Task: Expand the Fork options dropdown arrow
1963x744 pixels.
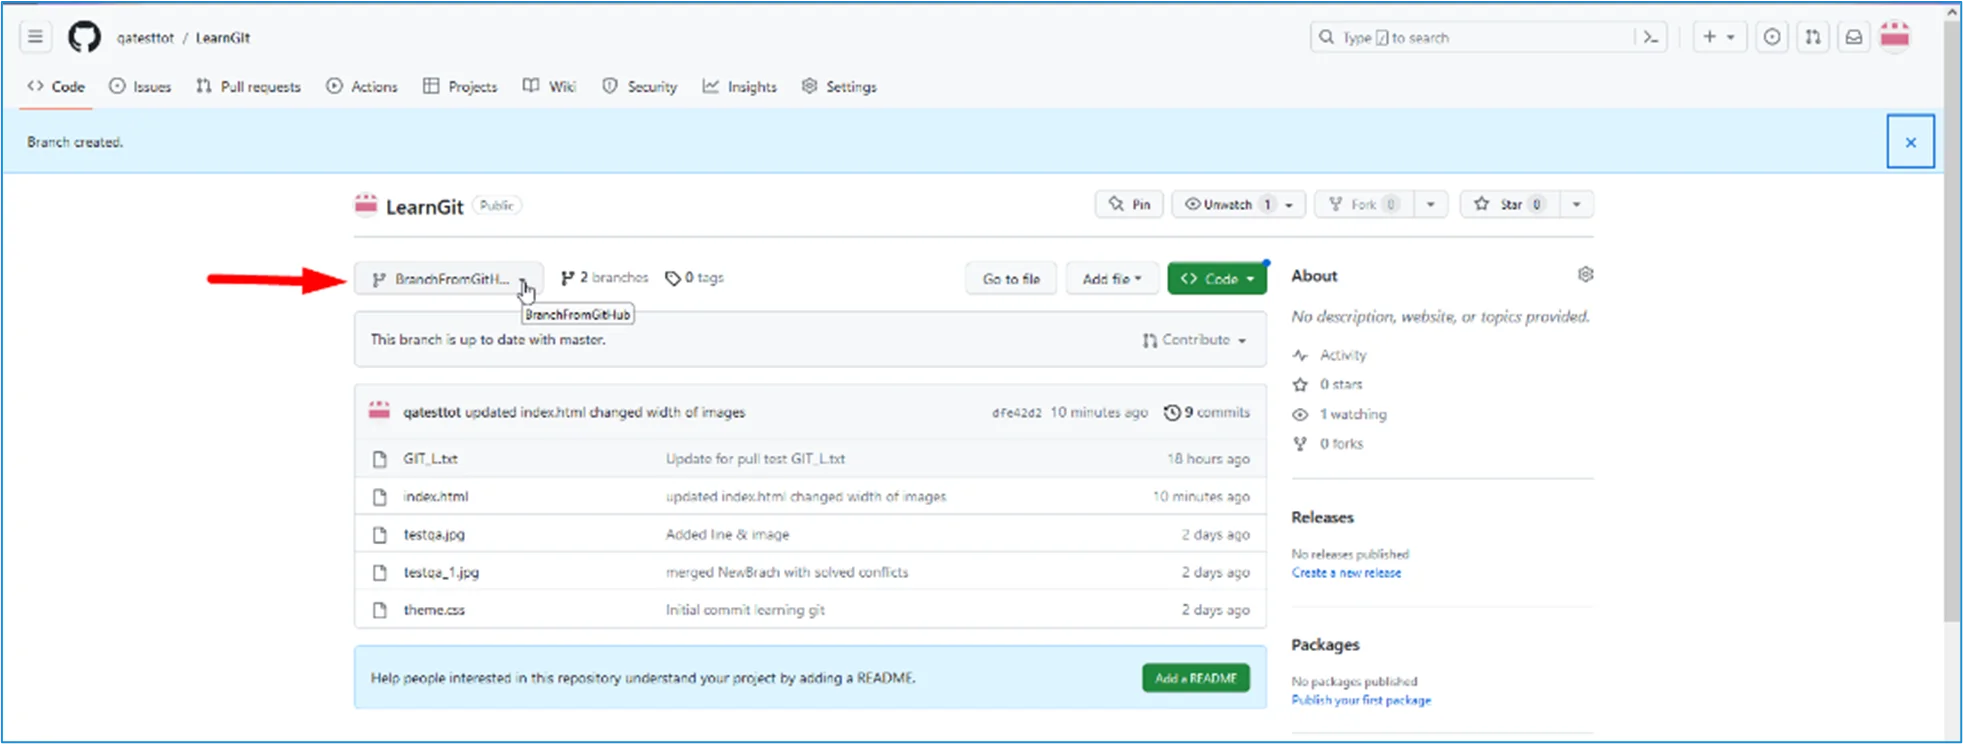Action: click(x=1431, y=204)
